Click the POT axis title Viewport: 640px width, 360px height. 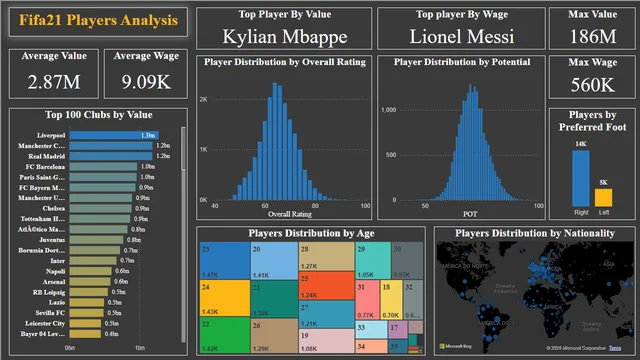pyautogui.click(x=470, y=214)
